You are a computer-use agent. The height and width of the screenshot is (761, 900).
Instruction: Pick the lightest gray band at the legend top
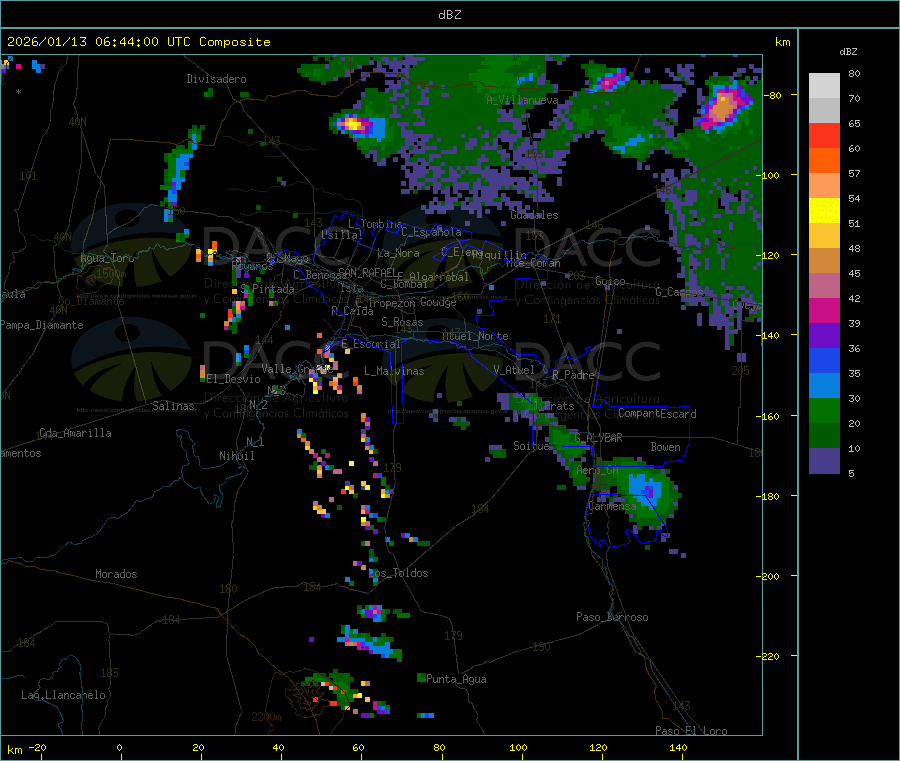824,86
